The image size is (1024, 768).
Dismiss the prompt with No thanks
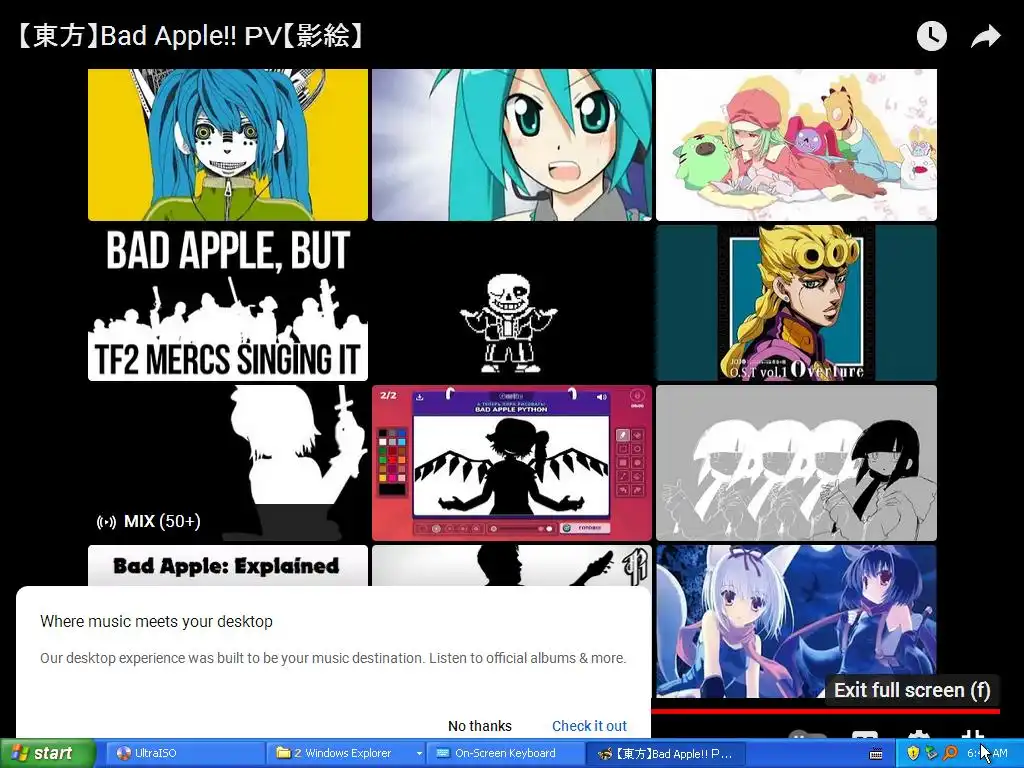point(479,726)
